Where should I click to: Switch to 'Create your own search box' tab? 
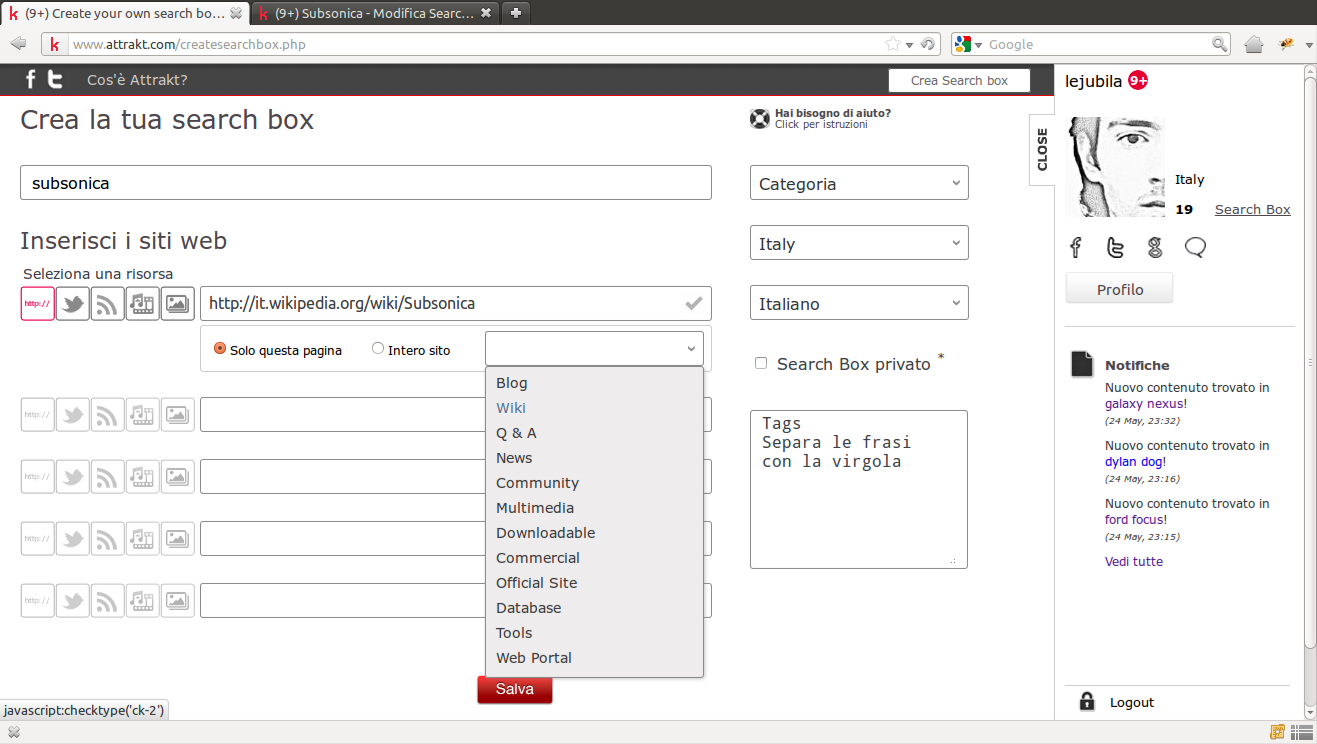click(125, 13)
